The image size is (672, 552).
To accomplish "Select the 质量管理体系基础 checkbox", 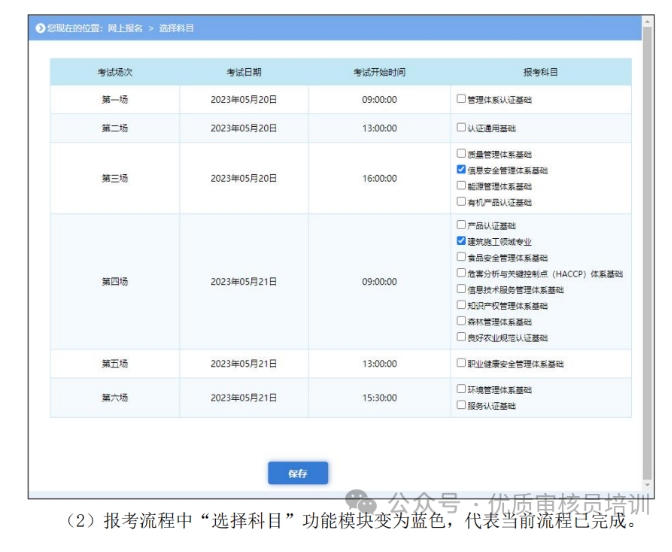I will click(x=461, y=155).
